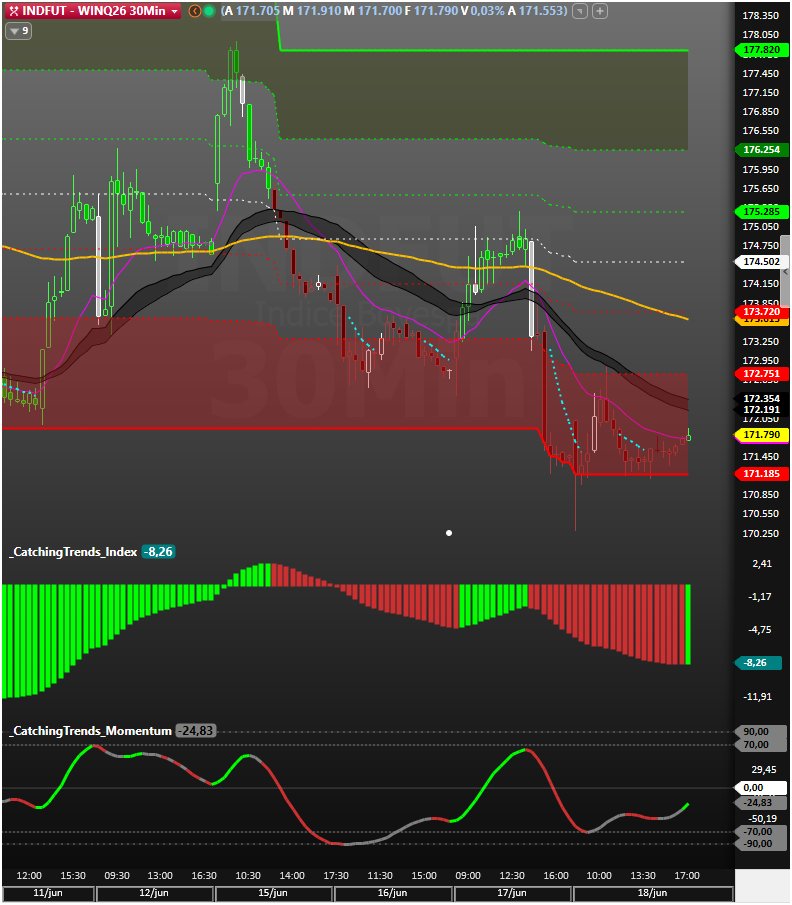The width and height of the screenshot is (792, 905).
Task: Select the 11/jun date segment
Action: [48, 893]
